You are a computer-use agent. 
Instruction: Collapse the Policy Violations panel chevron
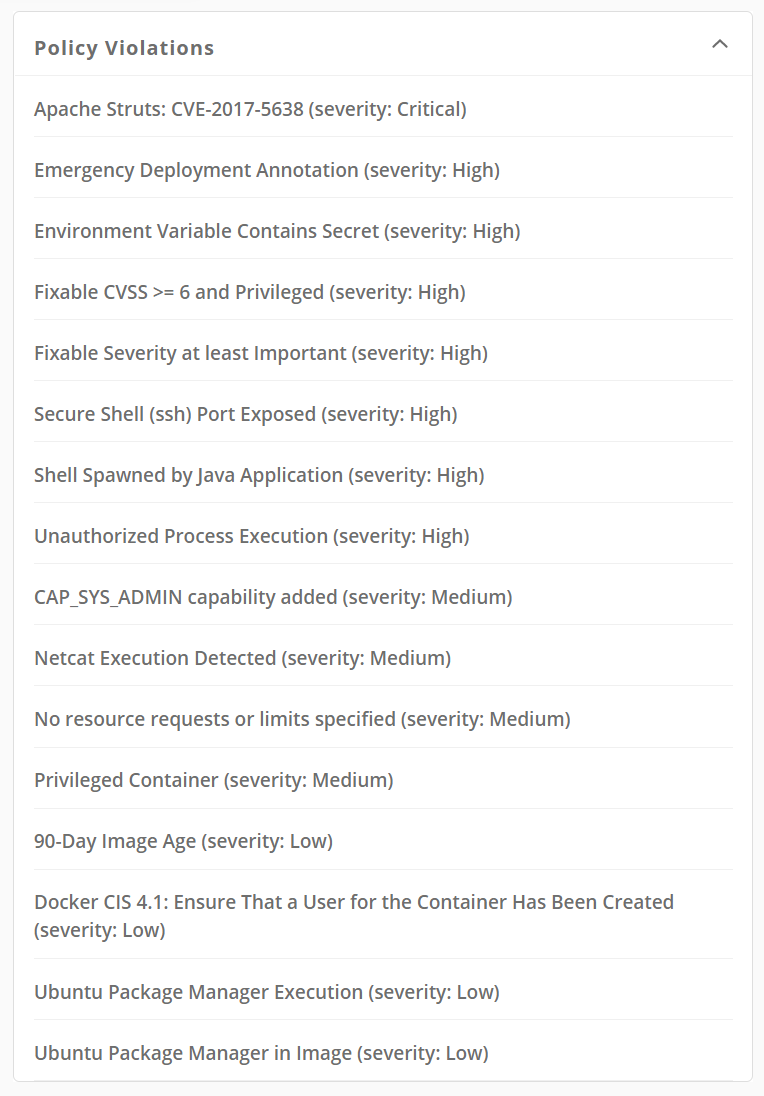pyautogui.click(x=719, y=44)
